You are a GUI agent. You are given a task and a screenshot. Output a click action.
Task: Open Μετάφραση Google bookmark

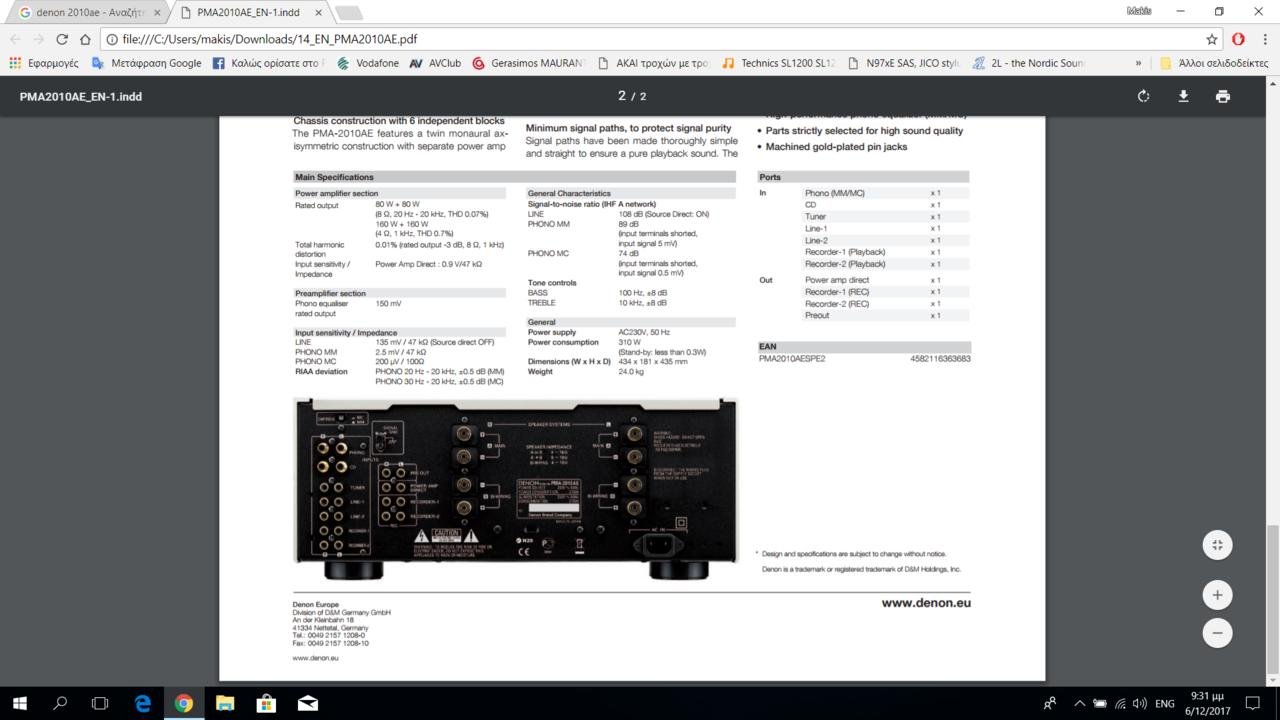(x=147, y=63)
